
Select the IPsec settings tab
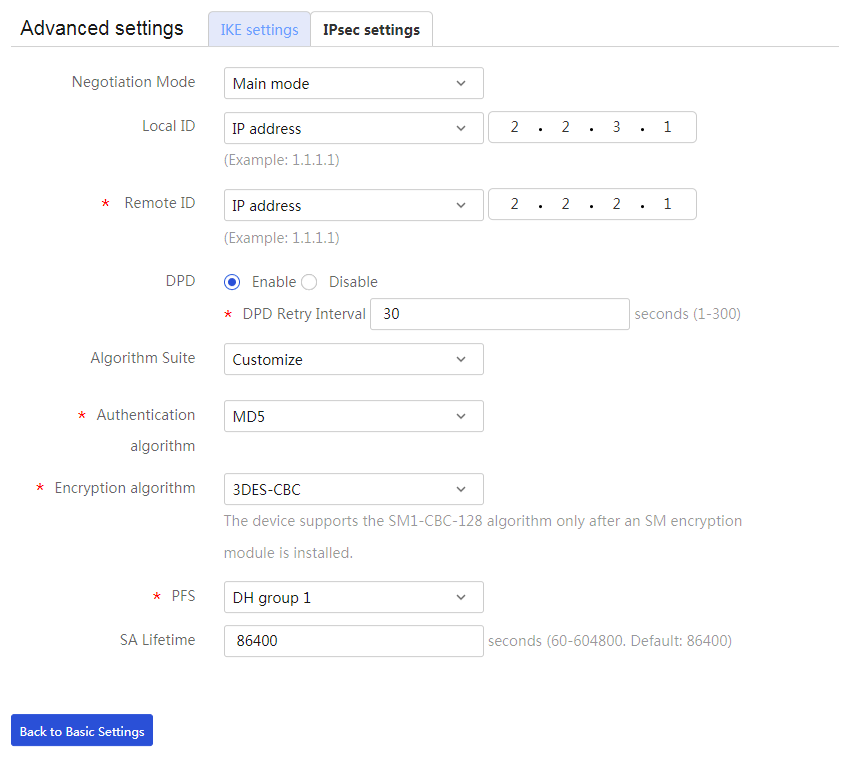pyautogui.click(x=371, y=29)
